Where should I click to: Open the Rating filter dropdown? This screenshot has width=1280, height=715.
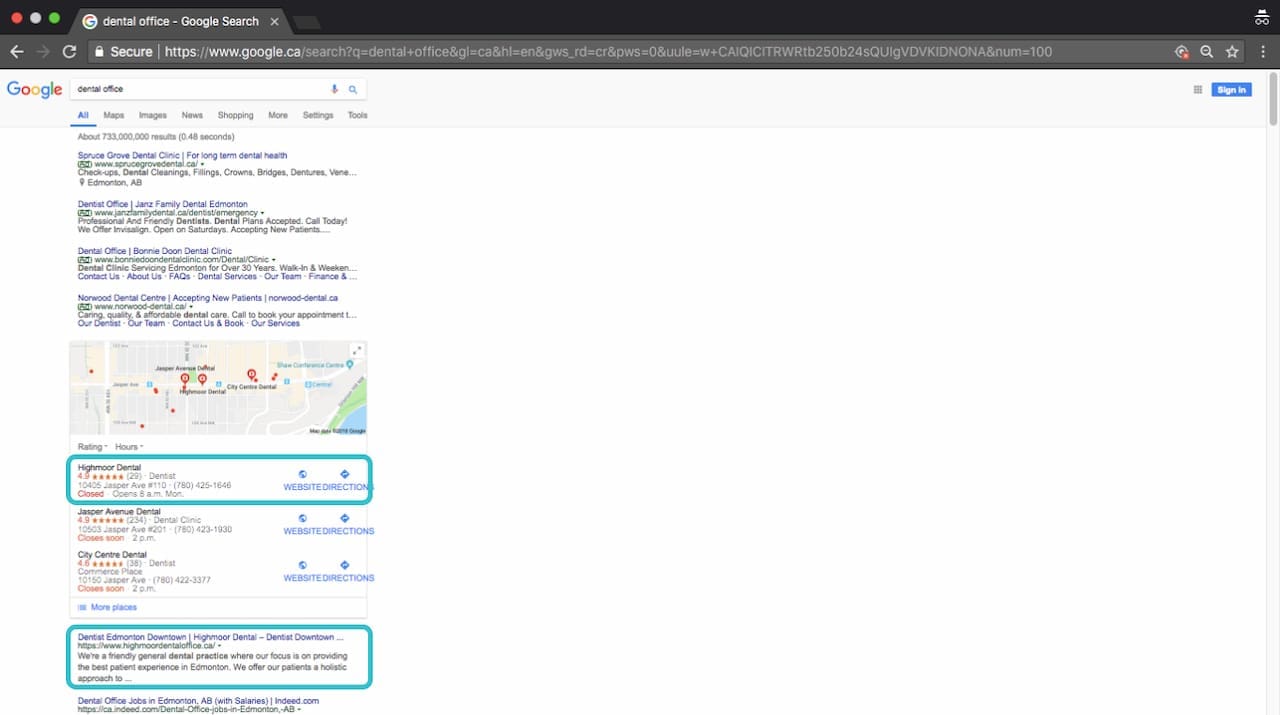pos(91,446)
